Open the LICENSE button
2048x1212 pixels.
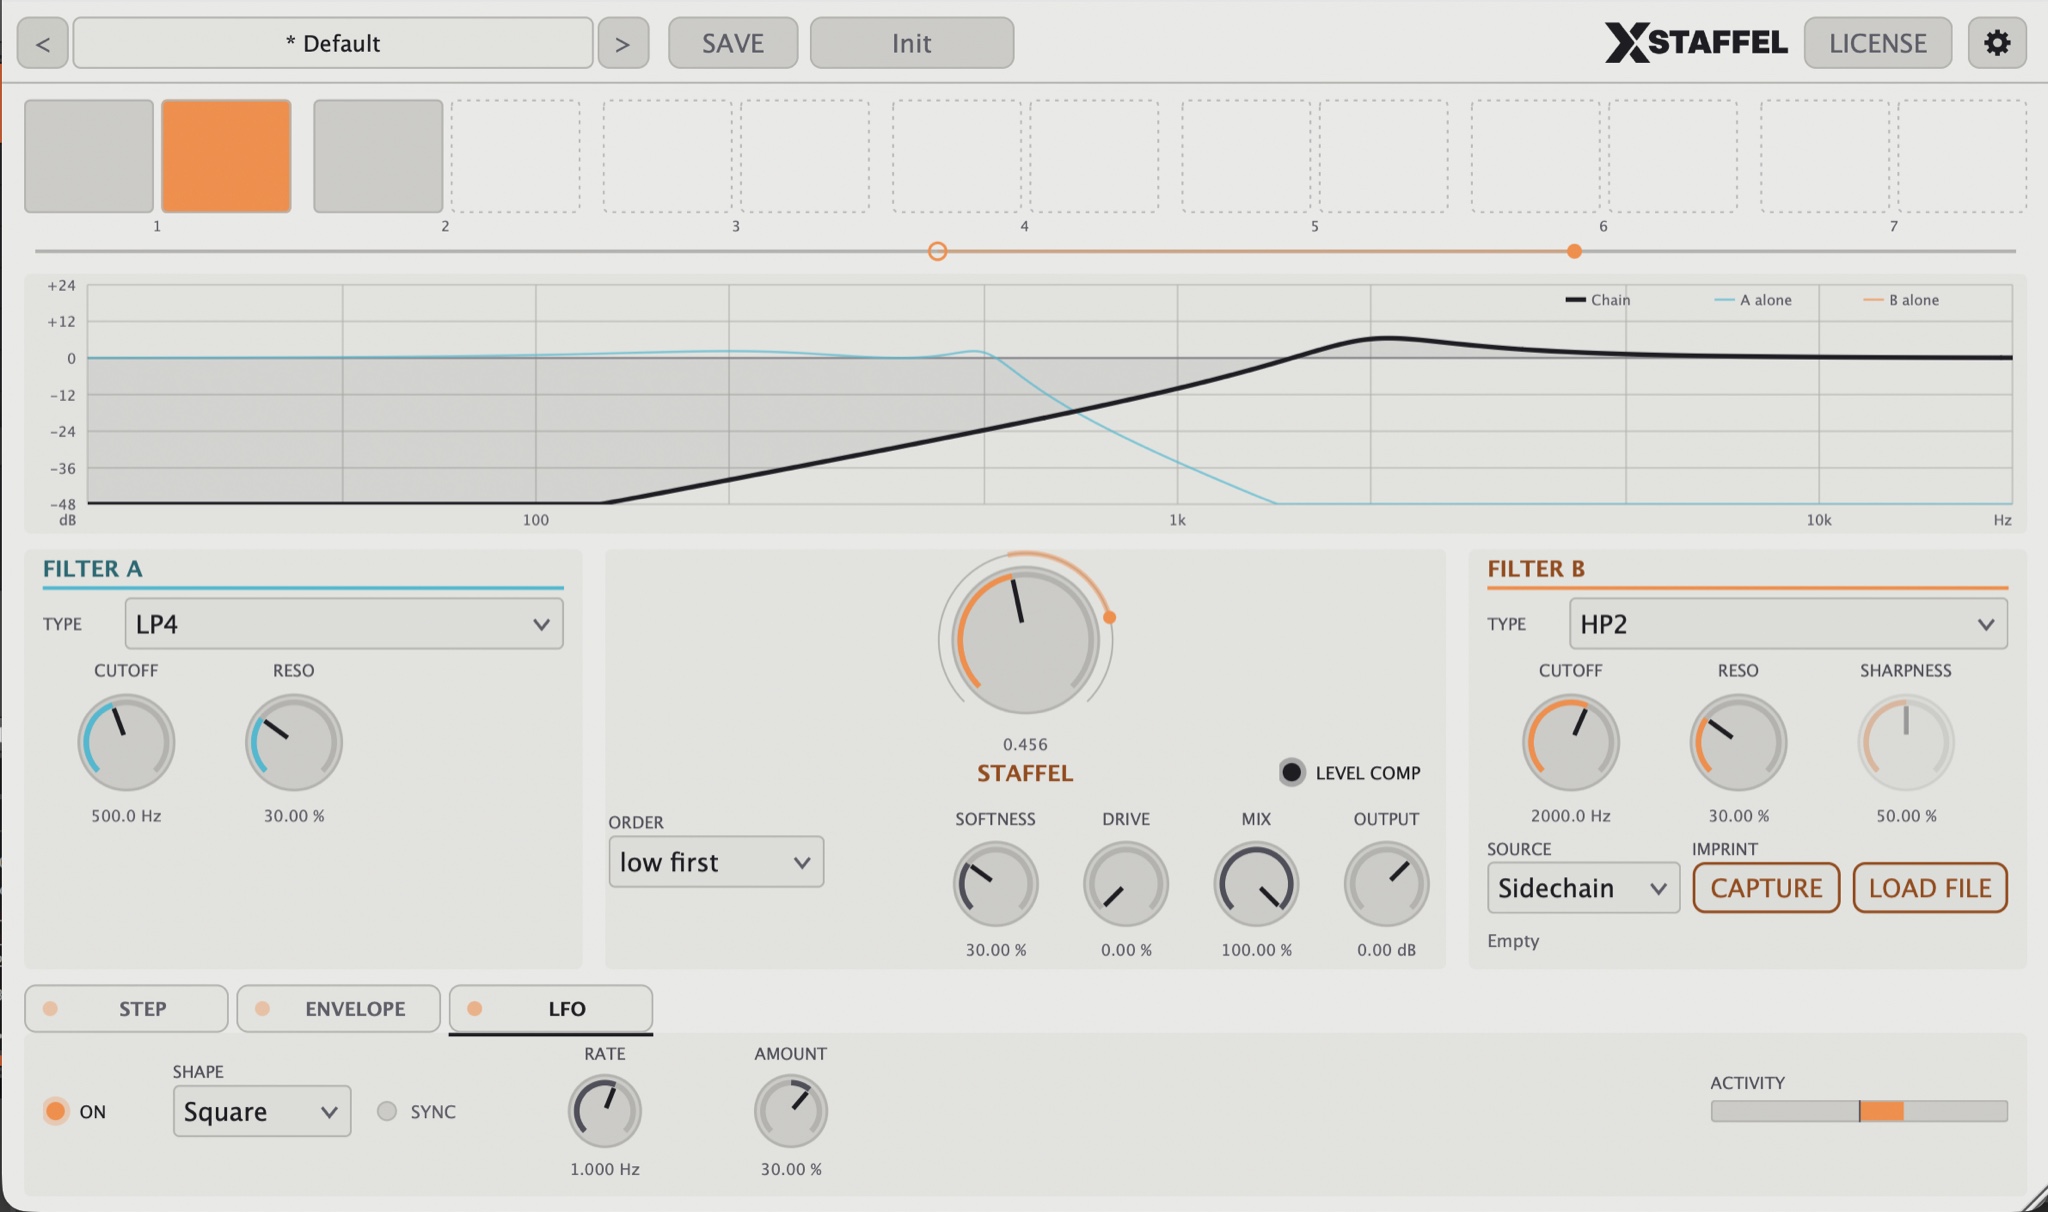[x=1878, y=43]
